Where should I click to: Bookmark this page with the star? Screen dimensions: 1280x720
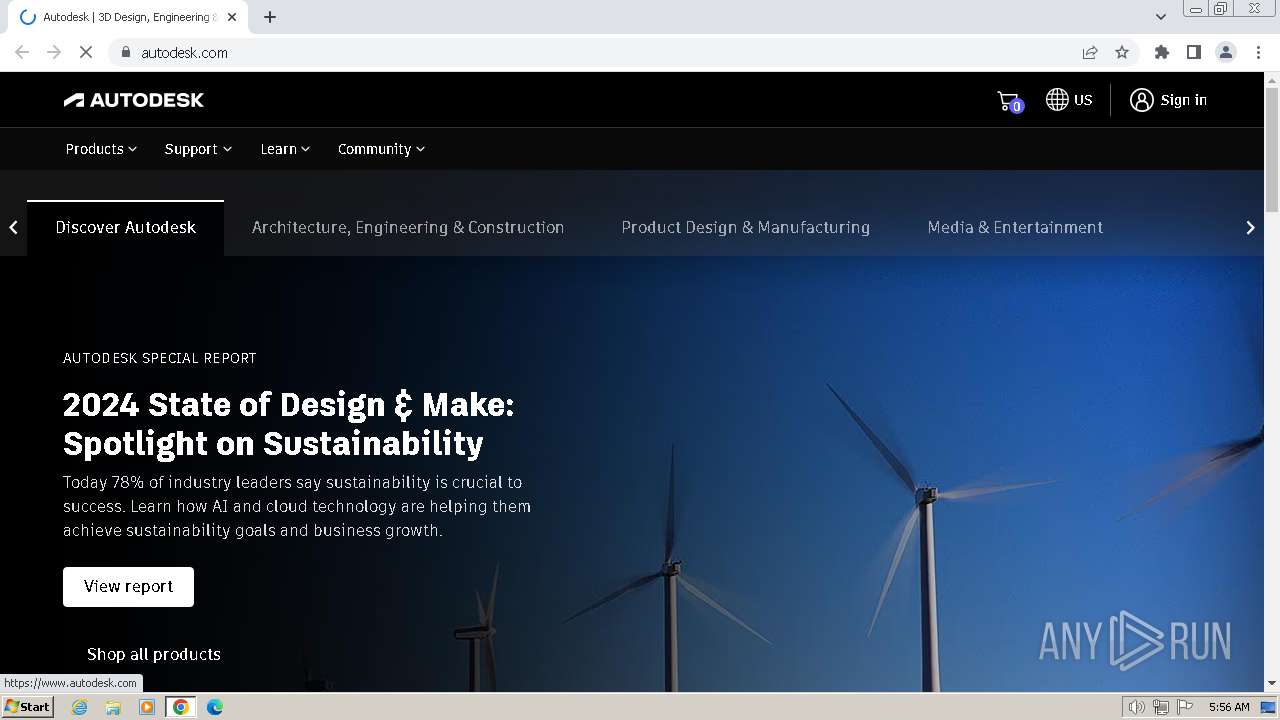pyautogui.click(x=1122, y=52)
